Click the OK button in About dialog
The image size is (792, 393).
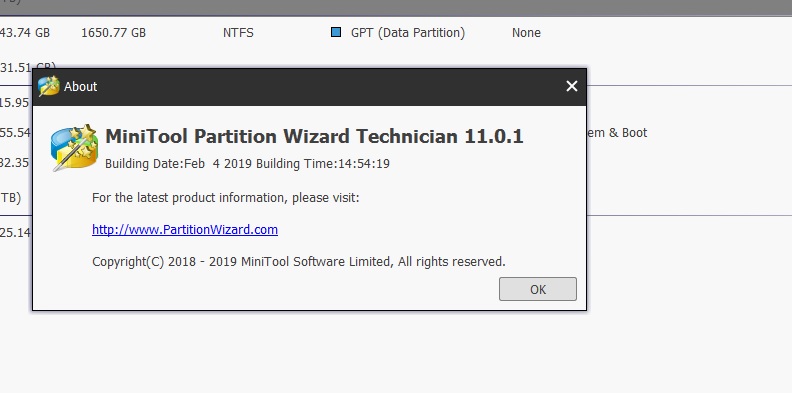point(537,289)
